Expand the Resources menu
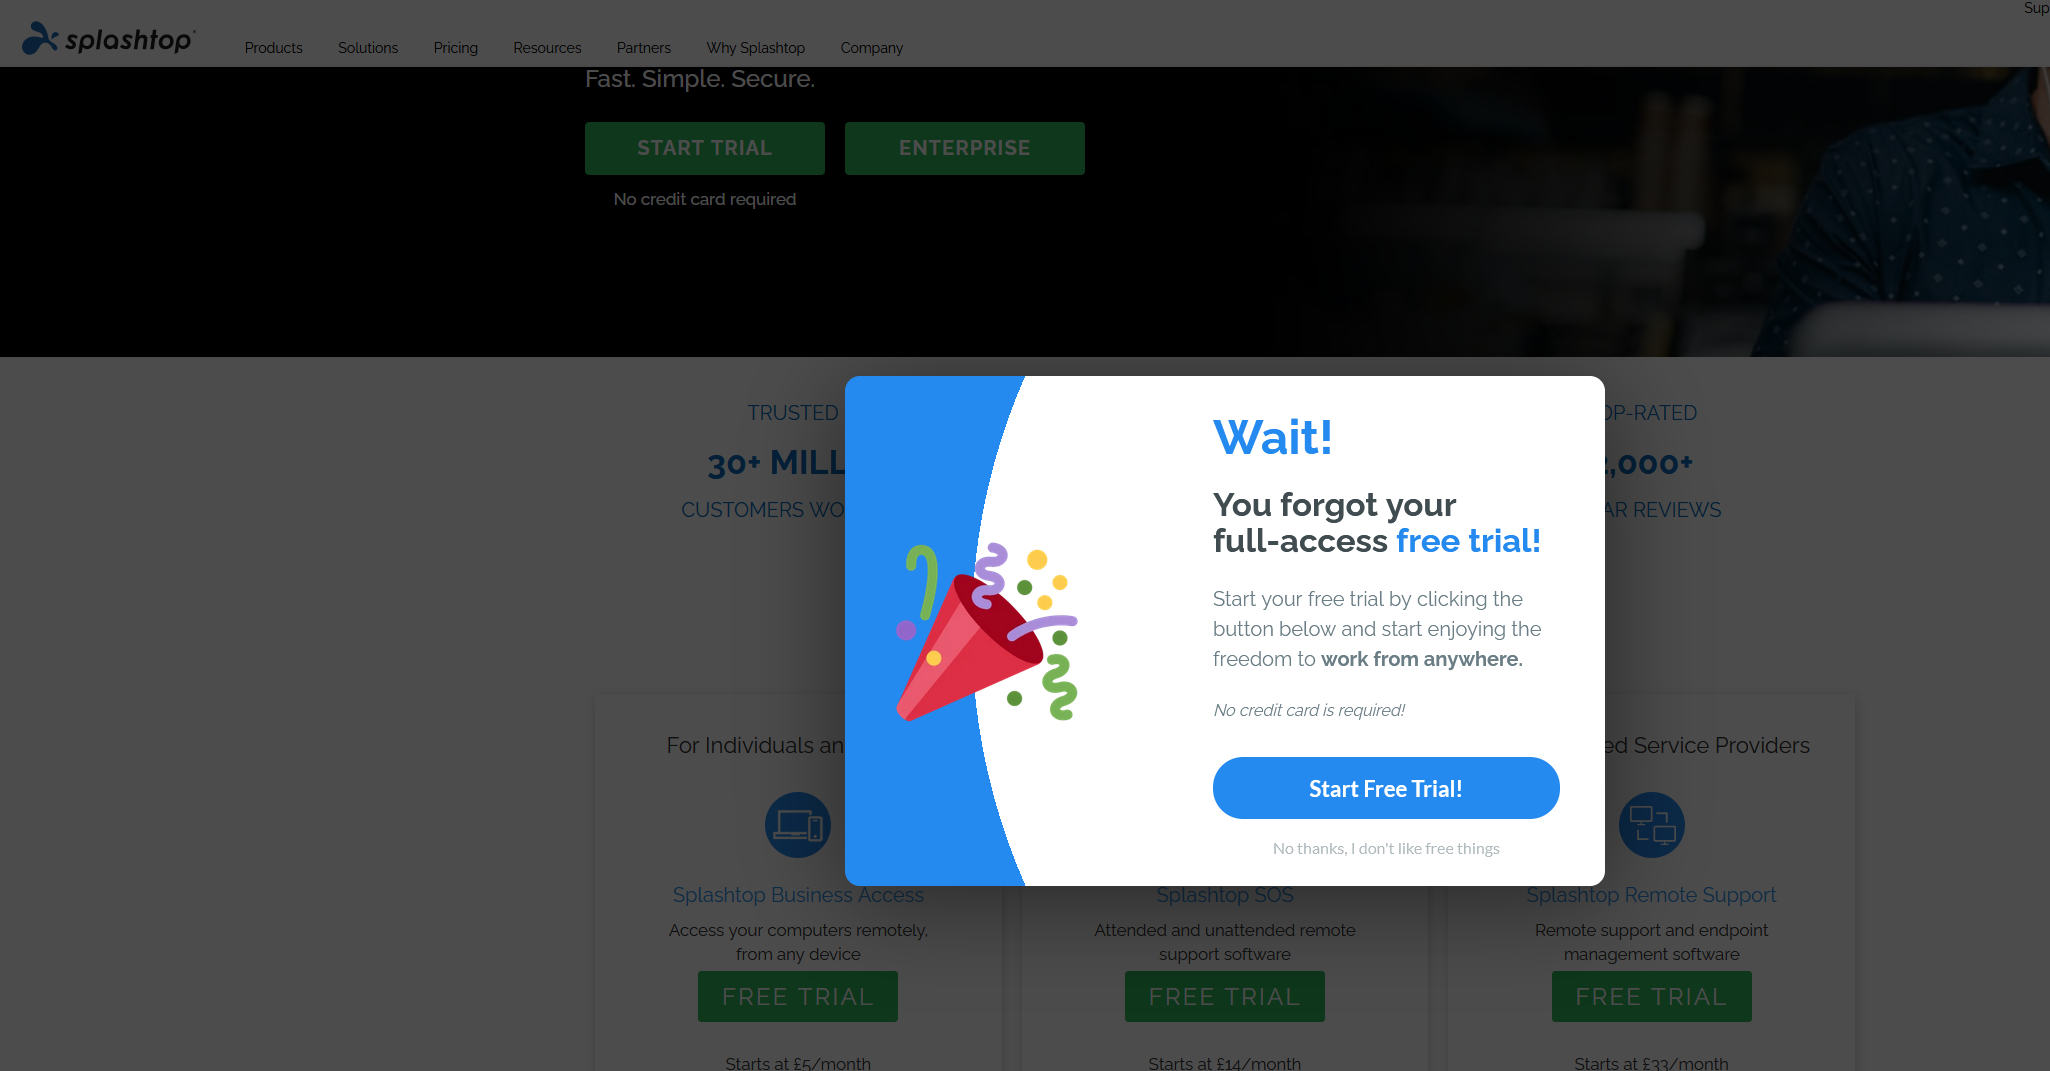Image resolution: width=2050 pixels, height=1071 pixels. point(547,48)
